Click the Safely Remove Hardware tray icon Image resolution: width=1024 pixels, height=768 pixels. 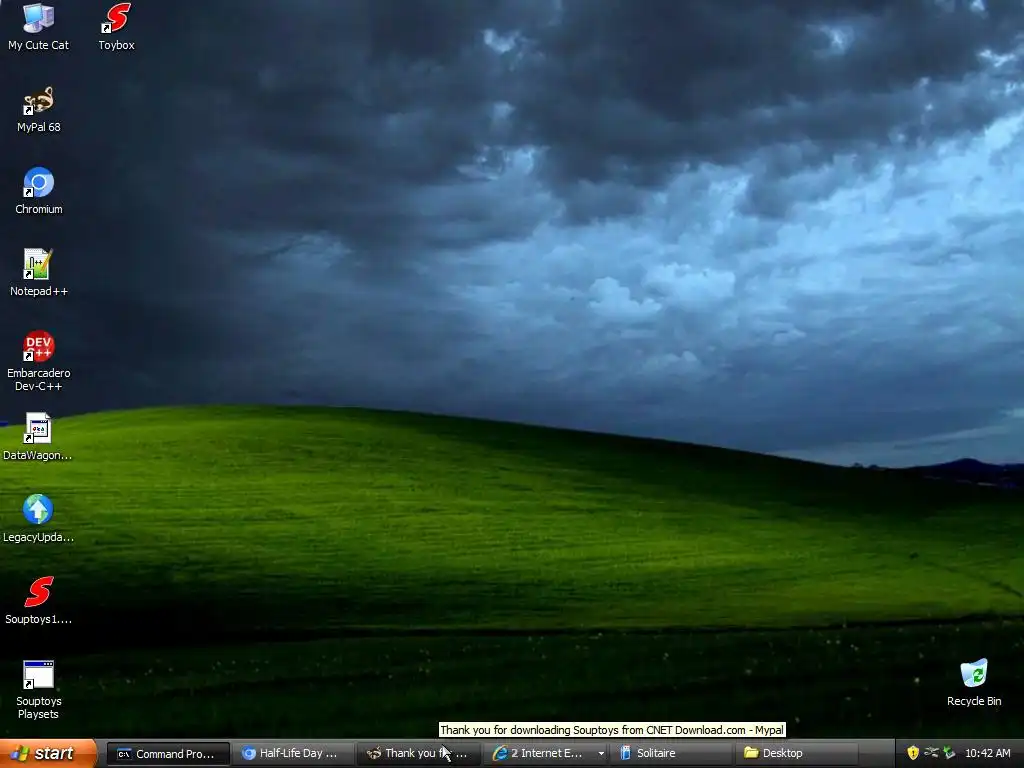pos(949,753)
